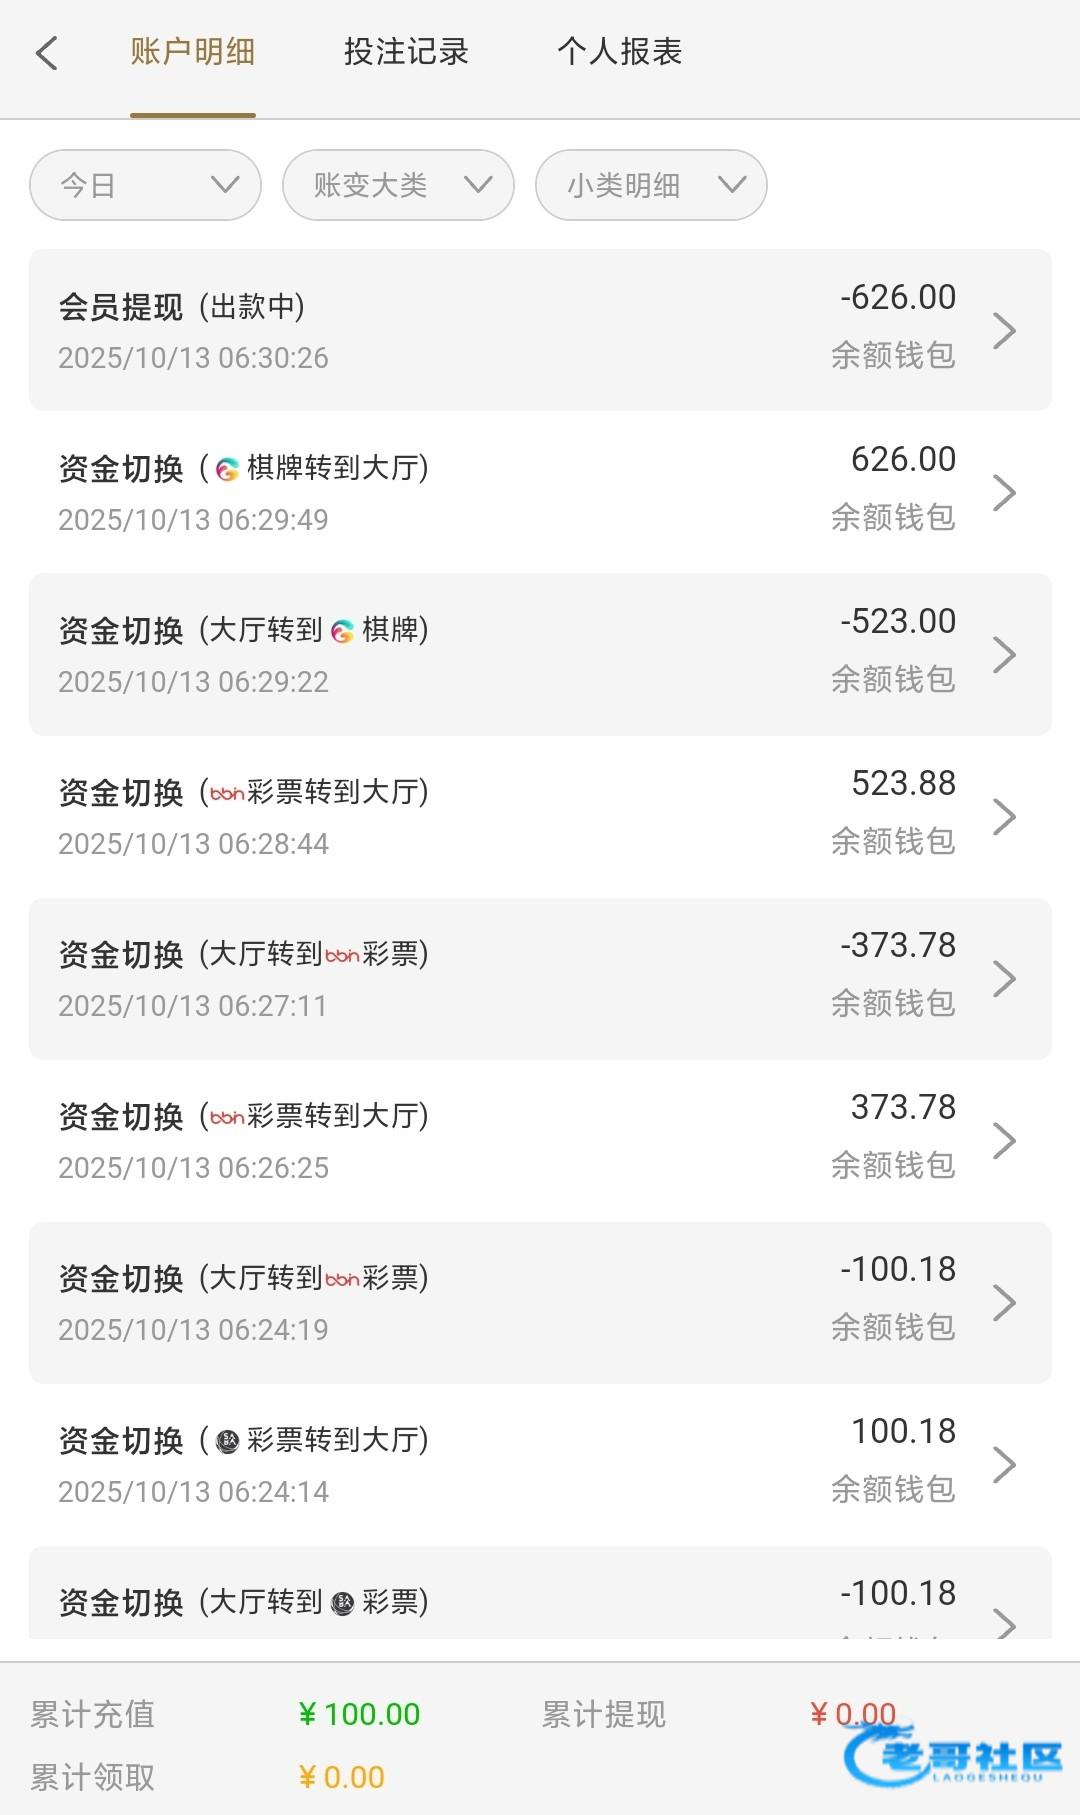
Task: Click chevron next to -373.78 amount
Action: [1004, 978]
